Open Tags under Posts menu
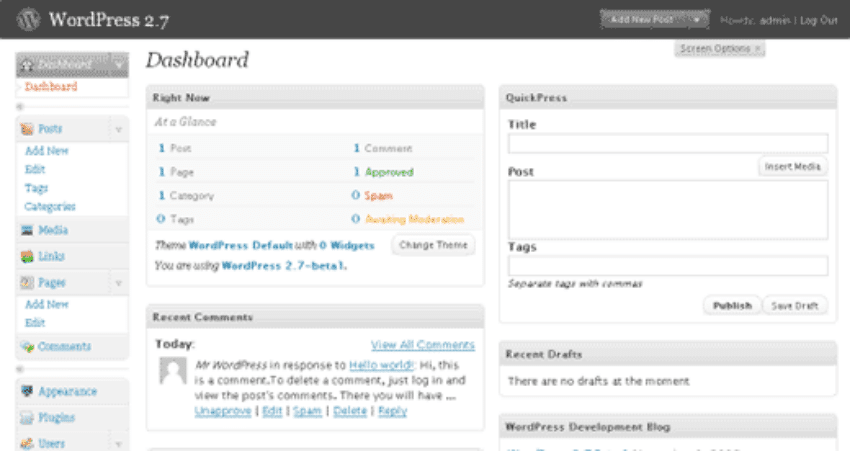This screenshot has width=850, height=451. [x=36, y=188]
